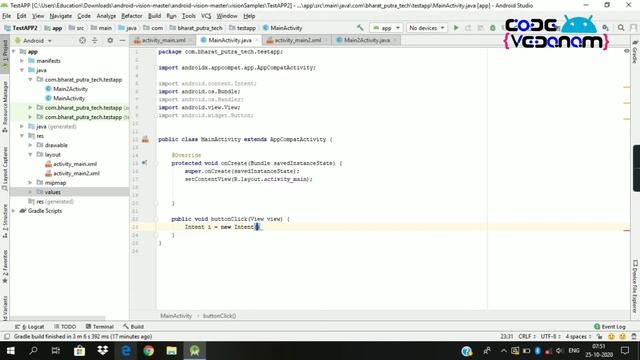Collapse the layout folder
The height and width of the screenshot is (360, 640).
[x=30, y=154]
